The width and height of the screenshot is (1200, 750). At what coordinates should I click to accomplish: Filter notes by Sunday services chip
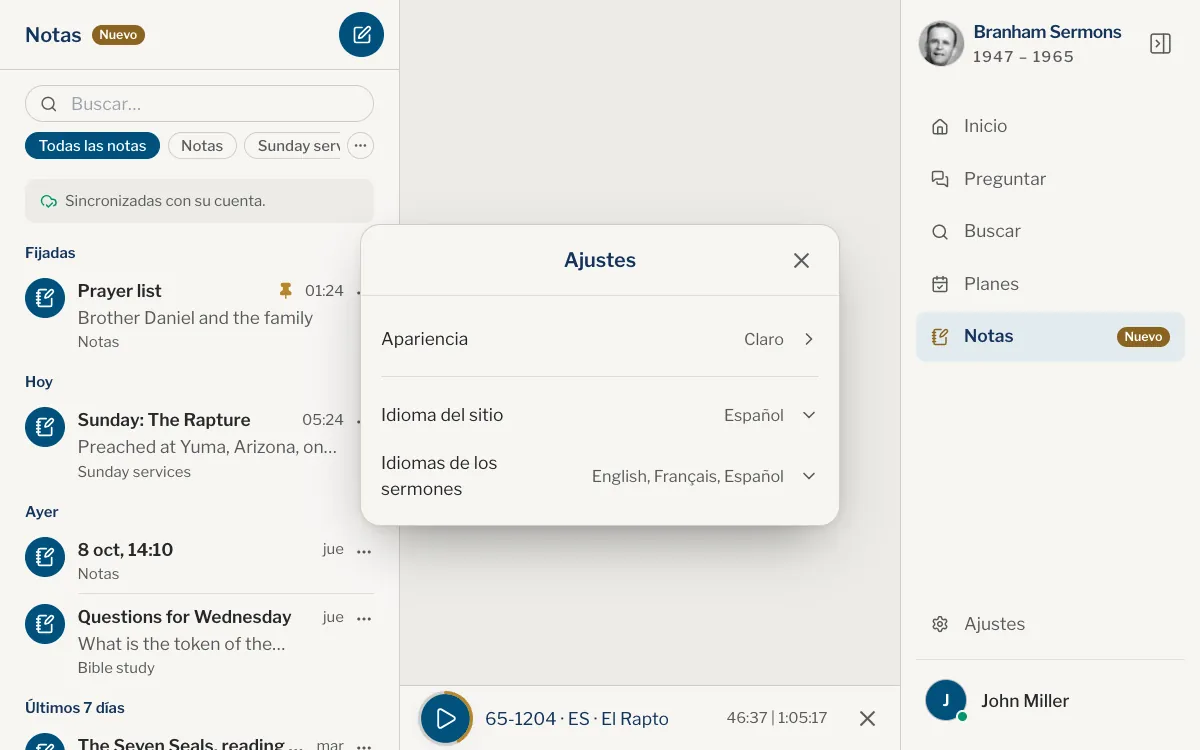[x=292, y=146]
